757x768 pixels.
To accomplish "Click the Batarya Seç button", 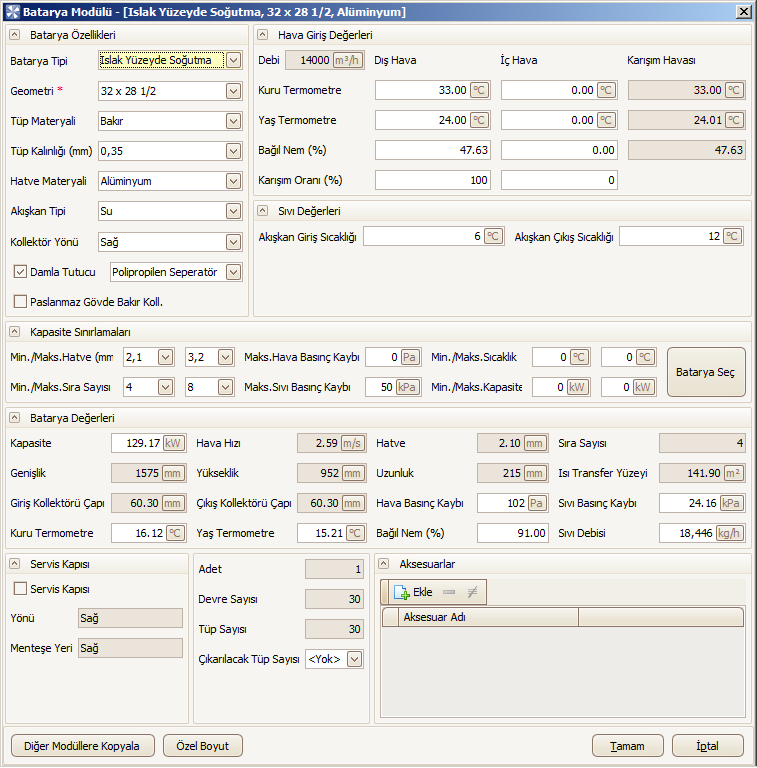I will 706,372.
